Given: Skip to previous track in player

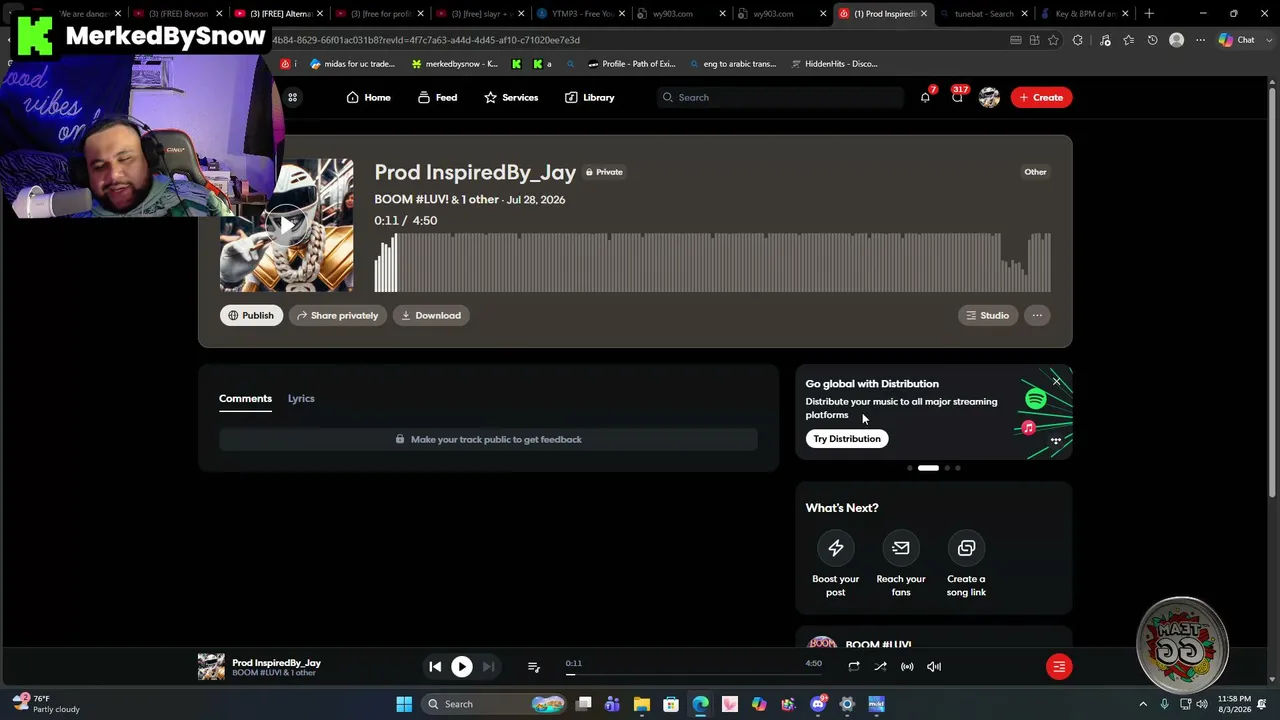Looking at the screenshot, I should coord(435,667).
